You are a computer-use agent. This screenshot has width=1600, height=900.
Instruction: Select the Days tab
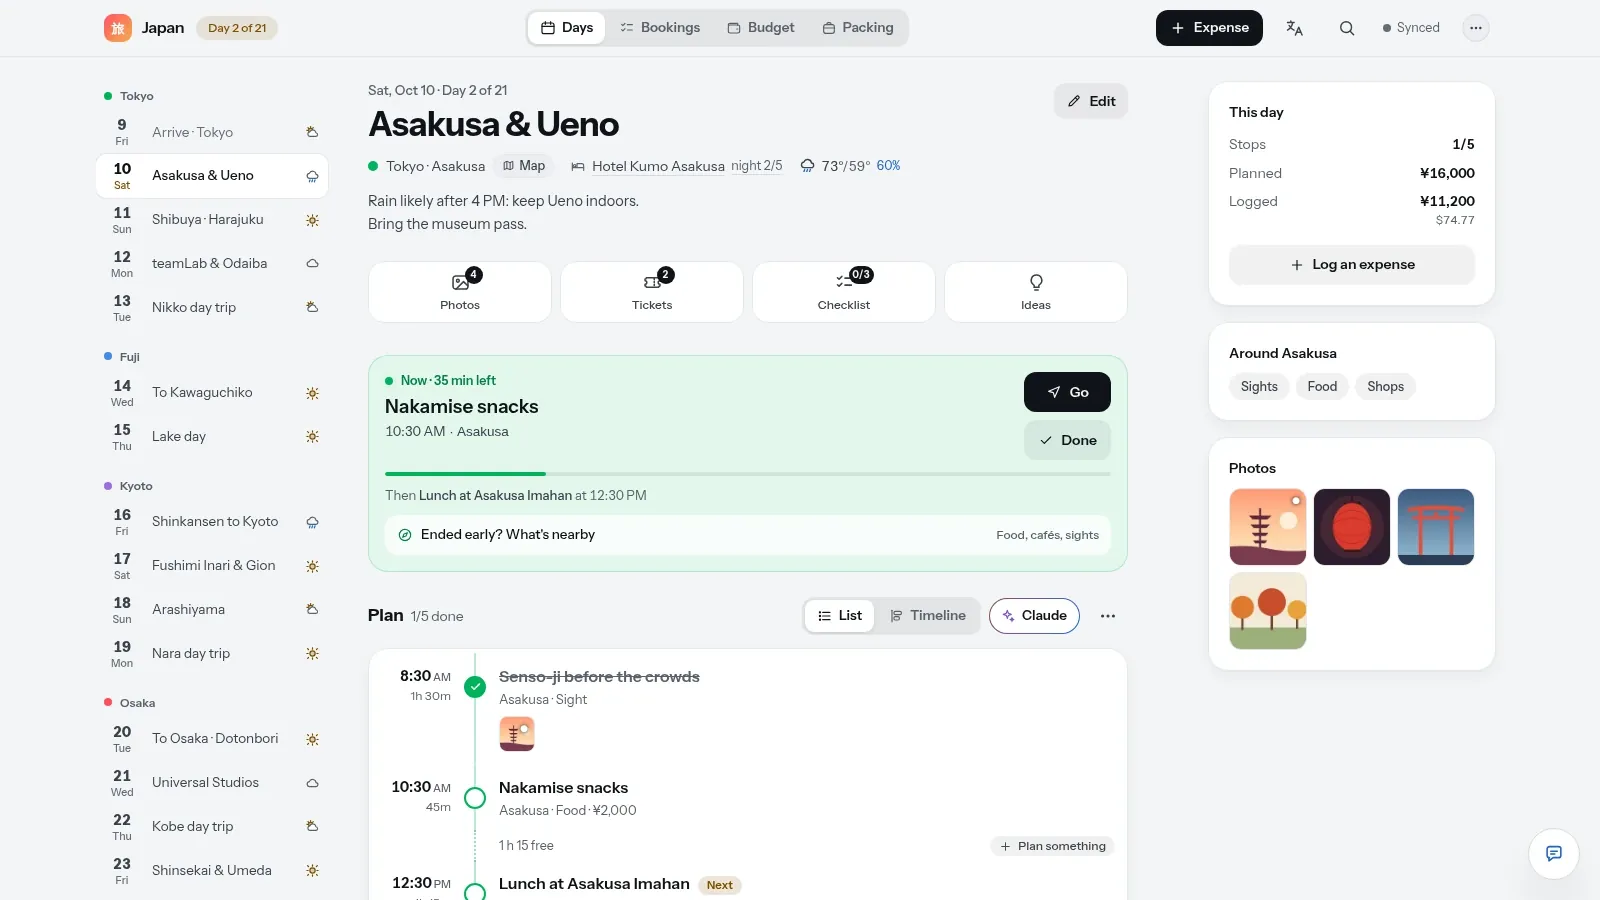(x=567, y=28)
